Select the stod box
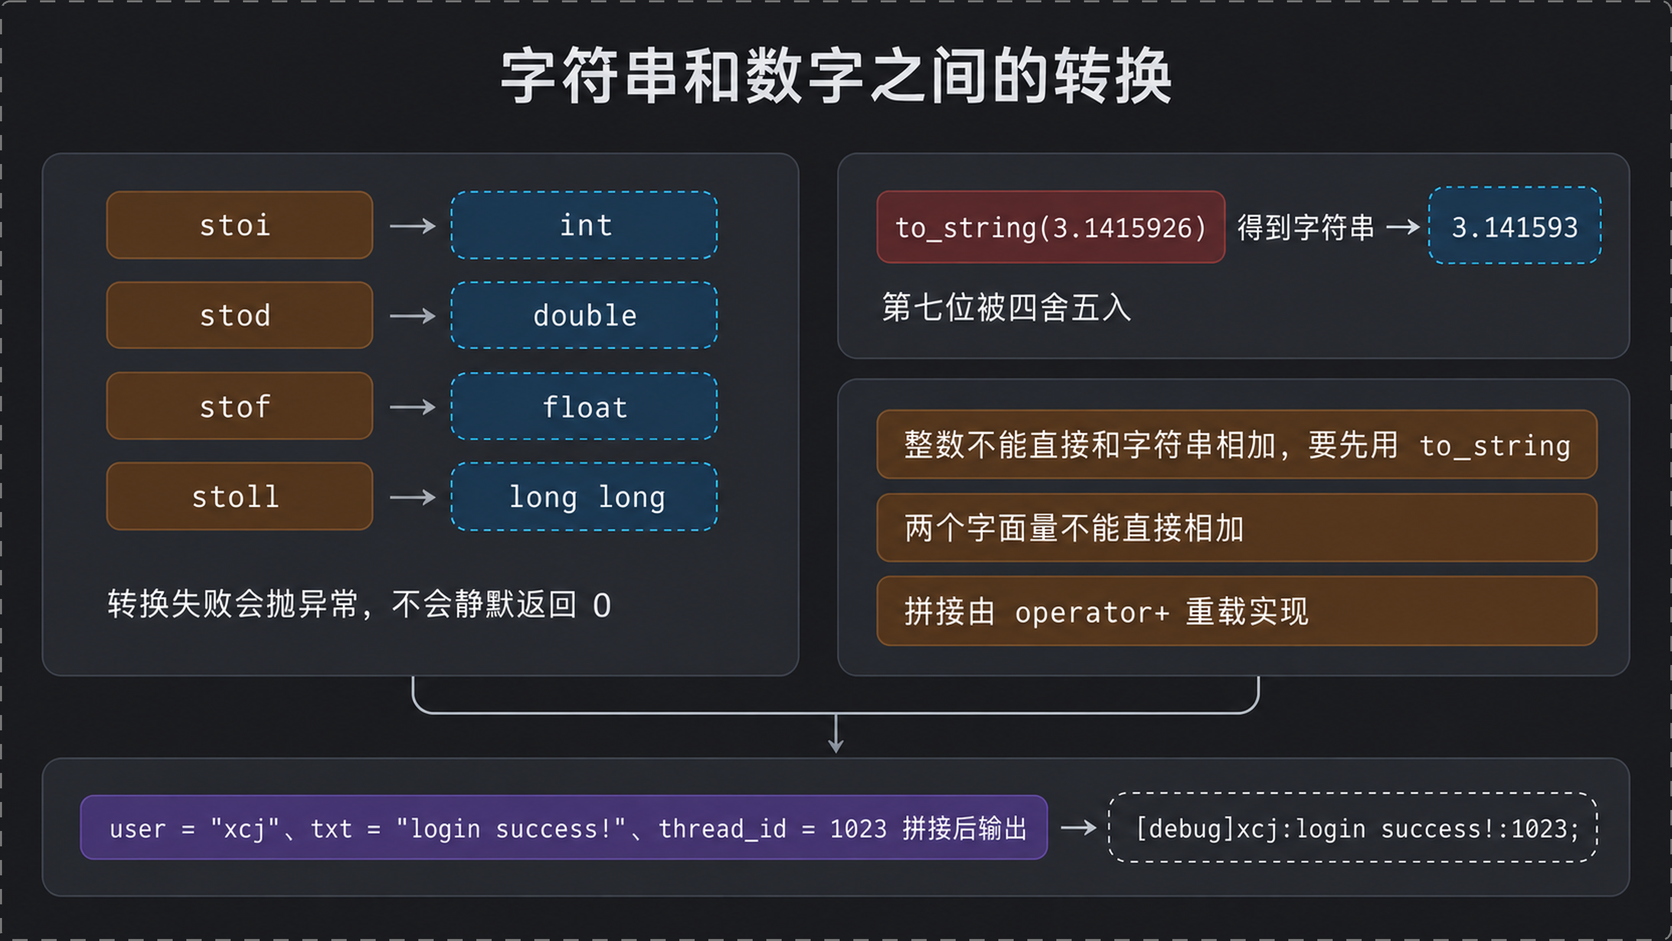This screenshot has height=941, width=1672. click(240, 315)
